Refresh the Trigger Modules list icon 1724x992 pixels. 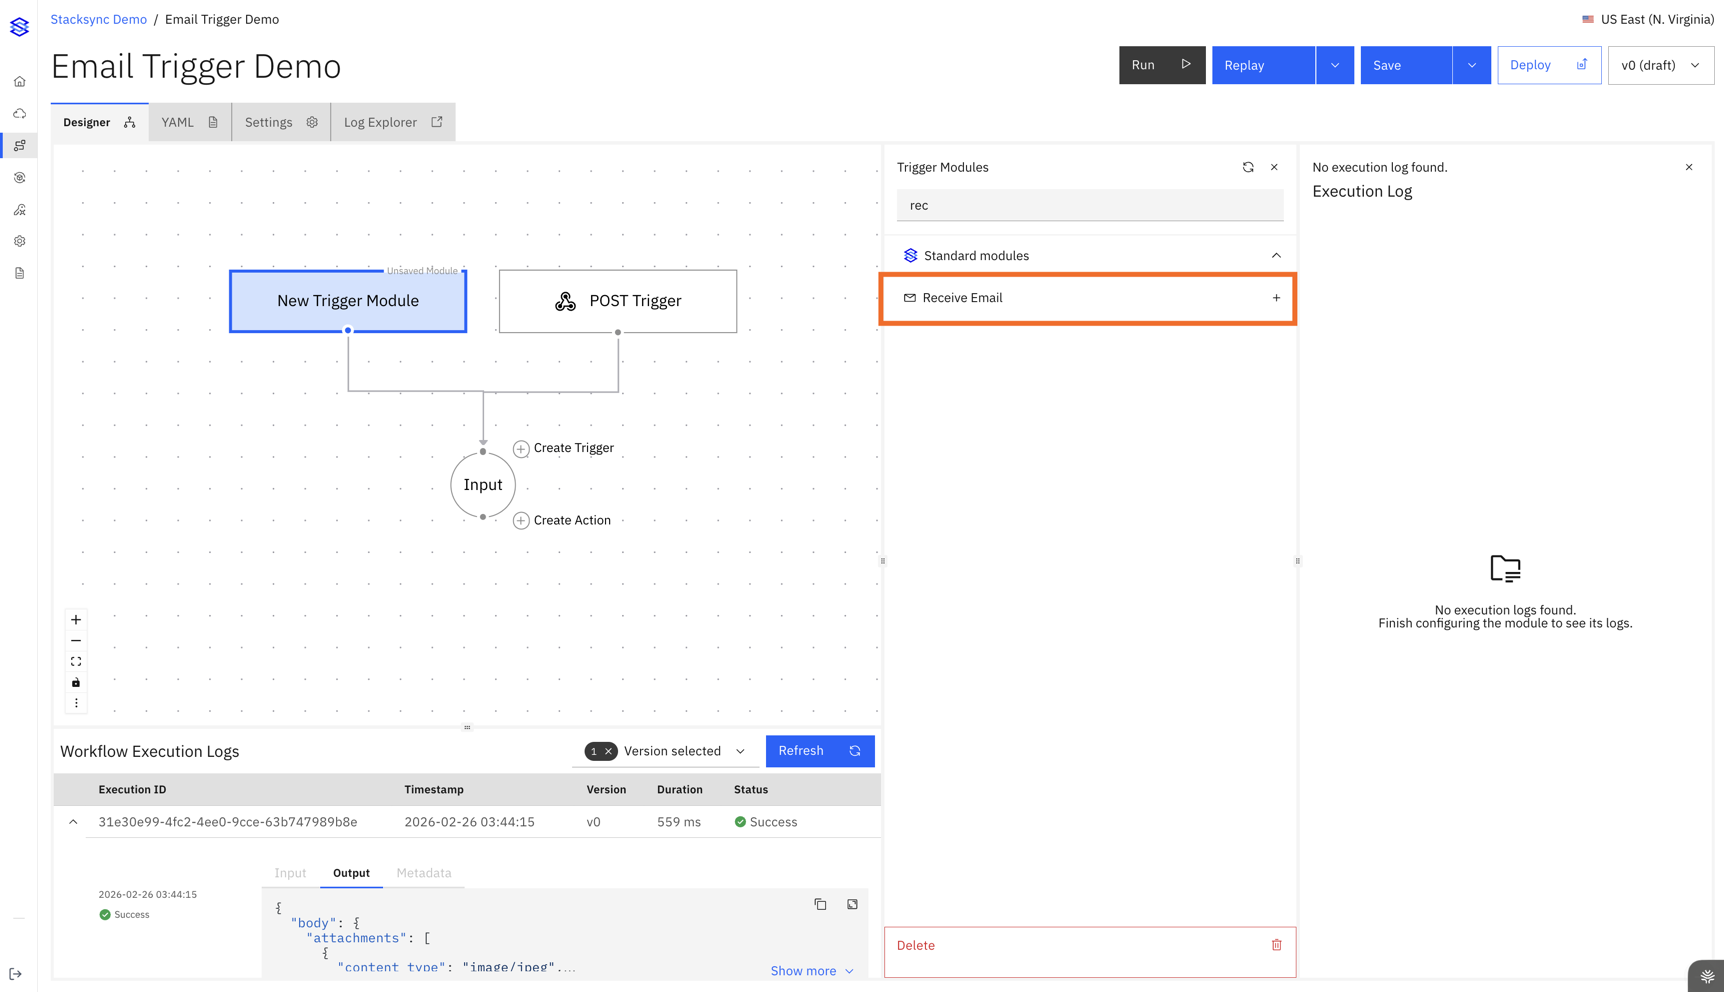pyautogui.click(x=1248, y=167)
